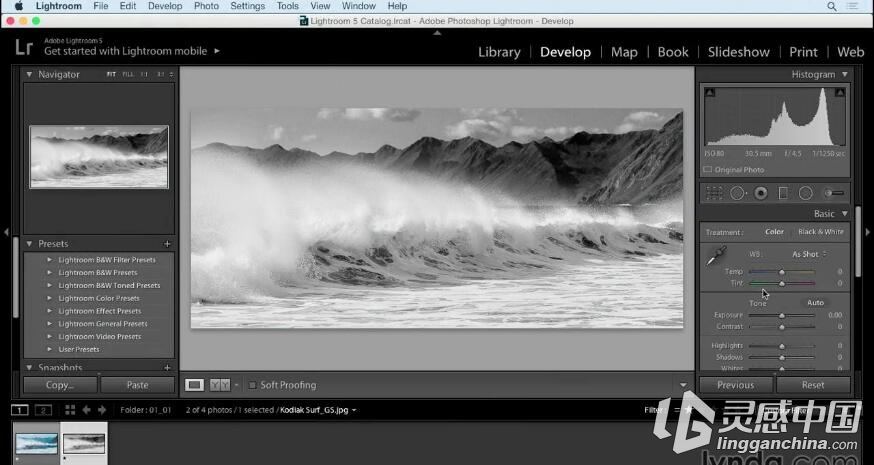Select the Graduated Filter tool icon

(x=783, y=193)
